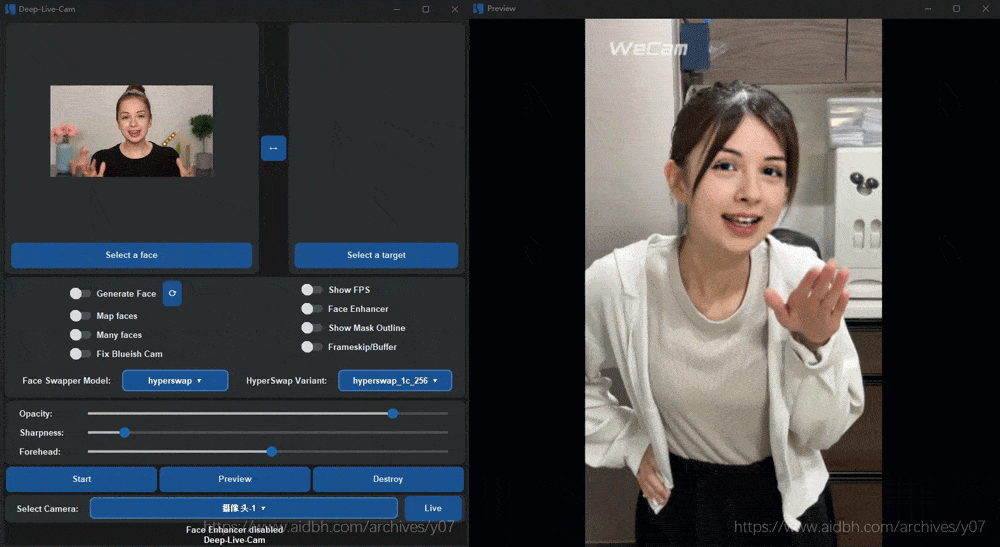Toggle the Face Enhancer option
This screenshot has width=1000, height=547.
312,309
